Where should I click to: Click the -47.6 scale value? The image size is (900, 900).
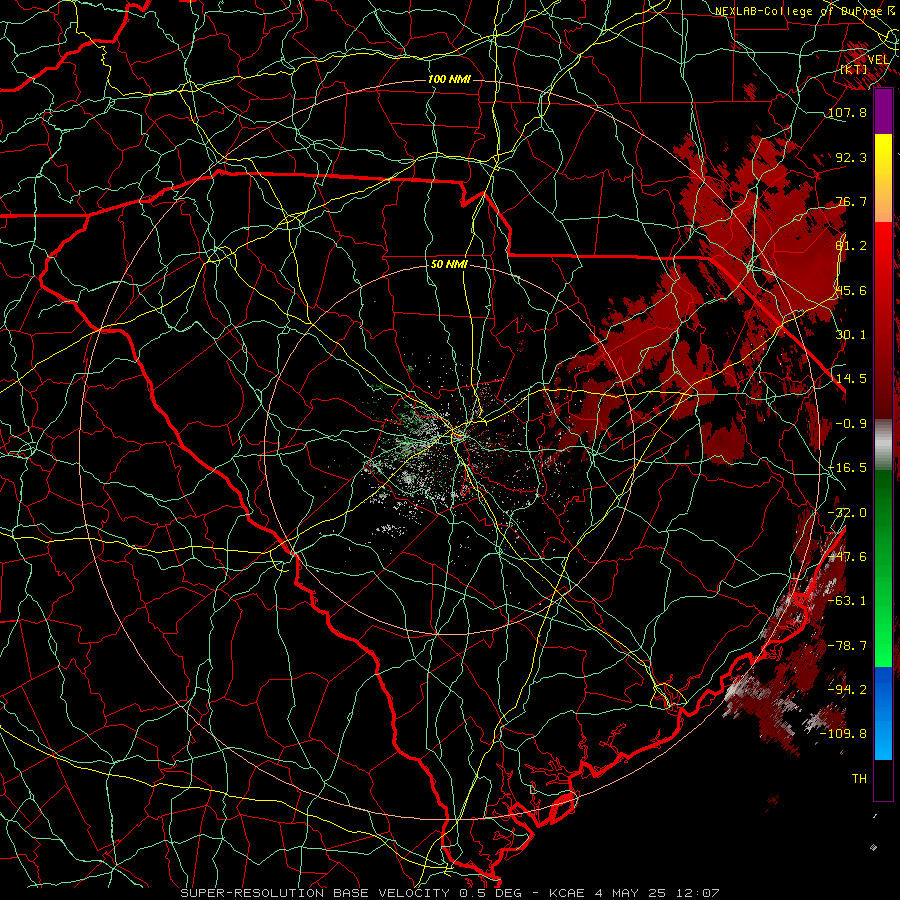pos(847,557)
